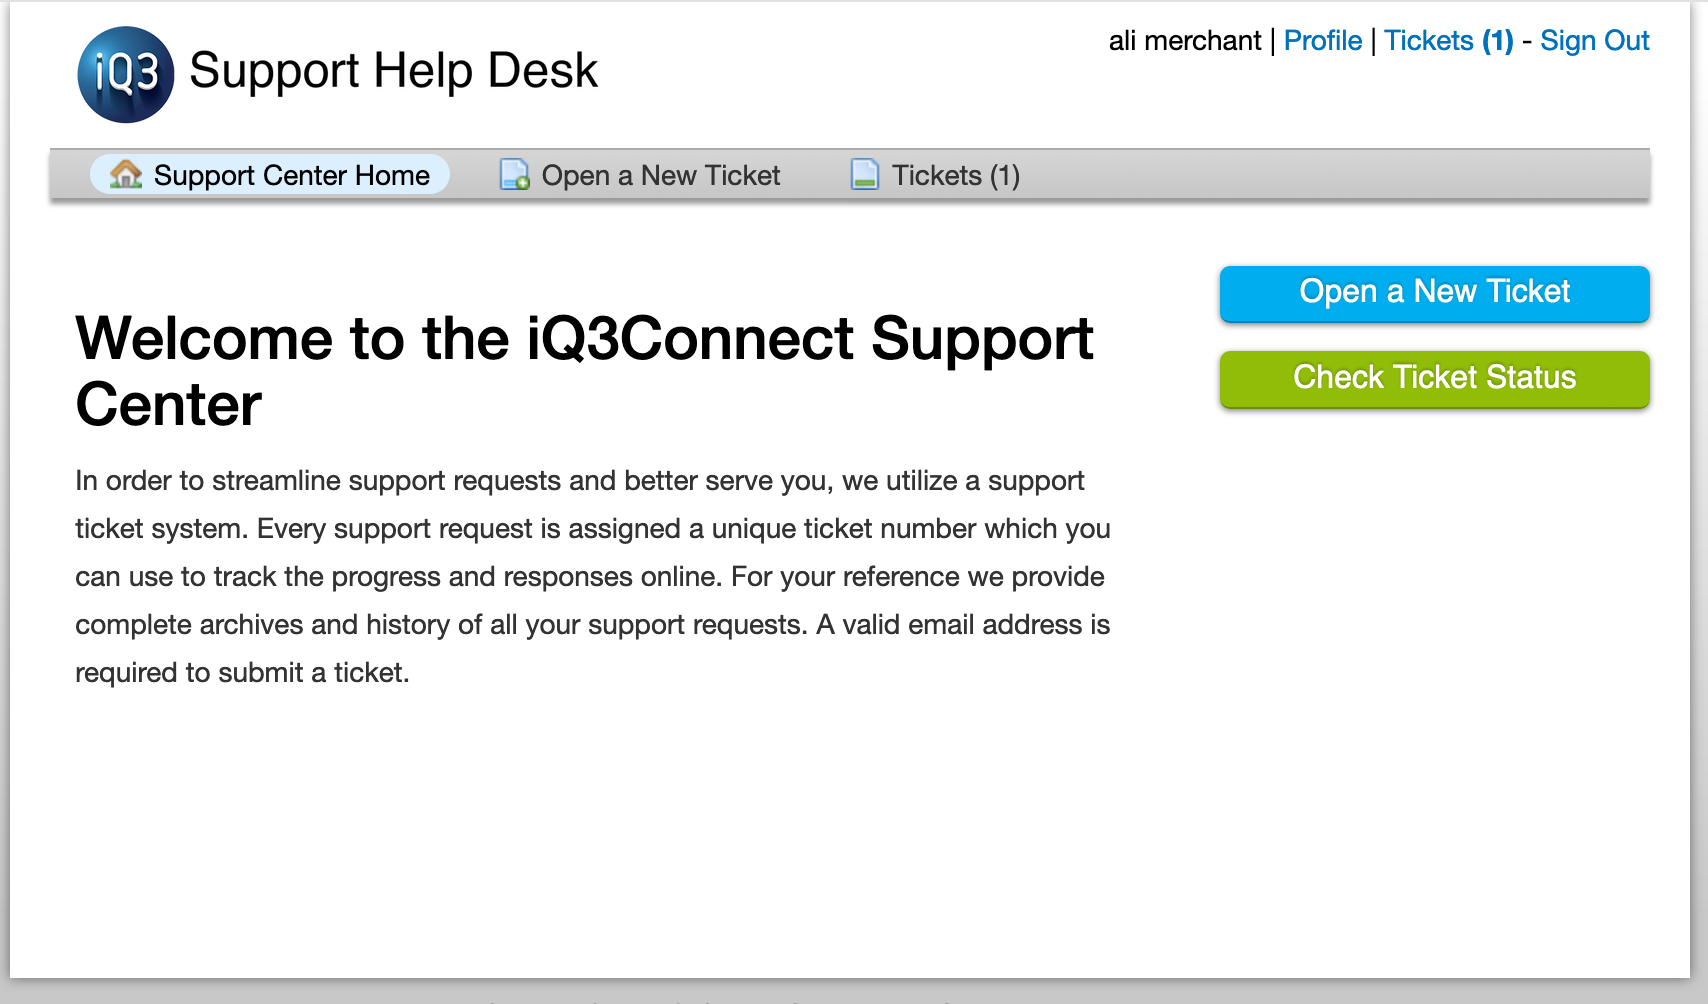Go to Support Center Home tab
This screenshot has height=1004, width=1708.
[x=291, y=176]
